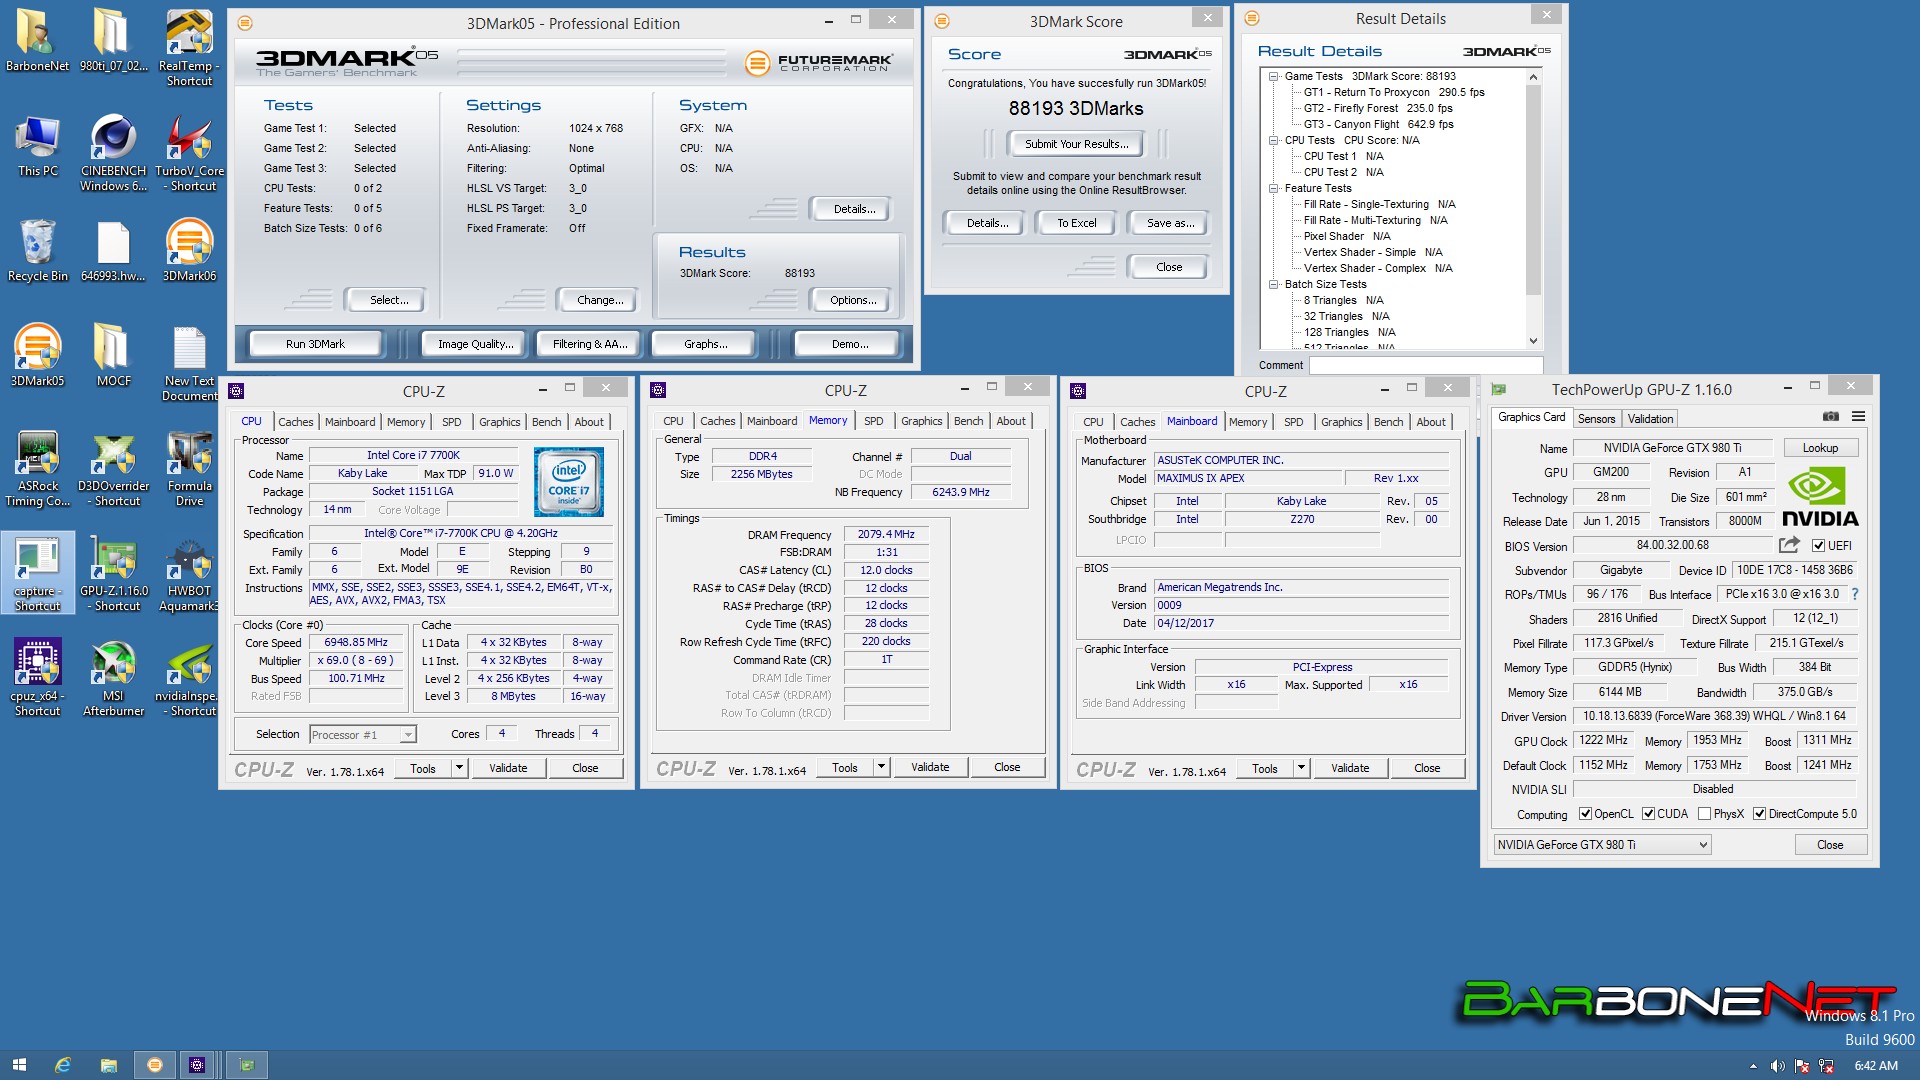
Task: Open Tools dropdown arrow in Memory tab window
Action: pos(881,767)
